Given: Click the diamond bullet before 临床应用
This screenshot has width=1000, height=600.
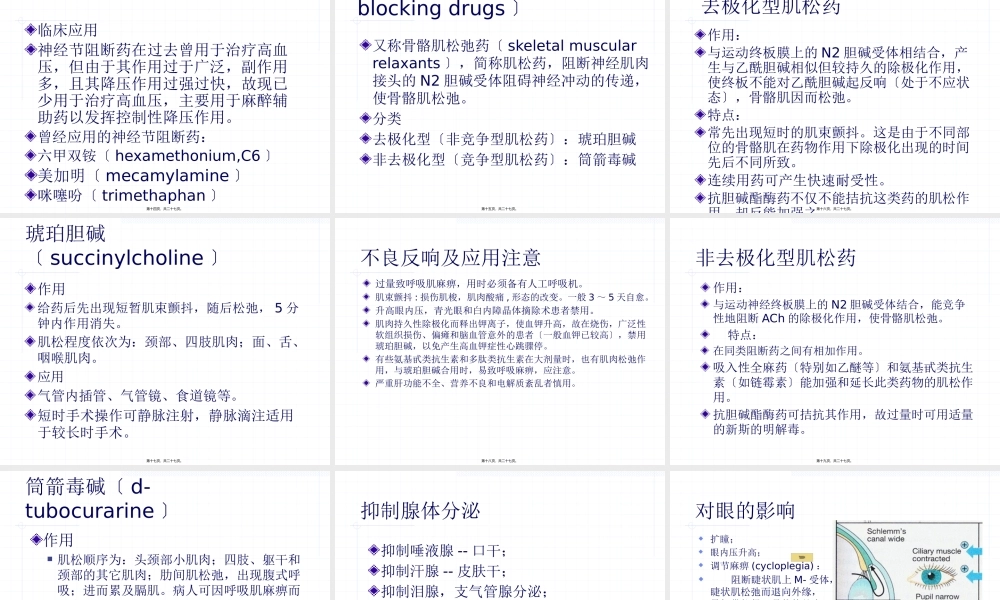Looking at the screenshot, I should coord(30,30).
